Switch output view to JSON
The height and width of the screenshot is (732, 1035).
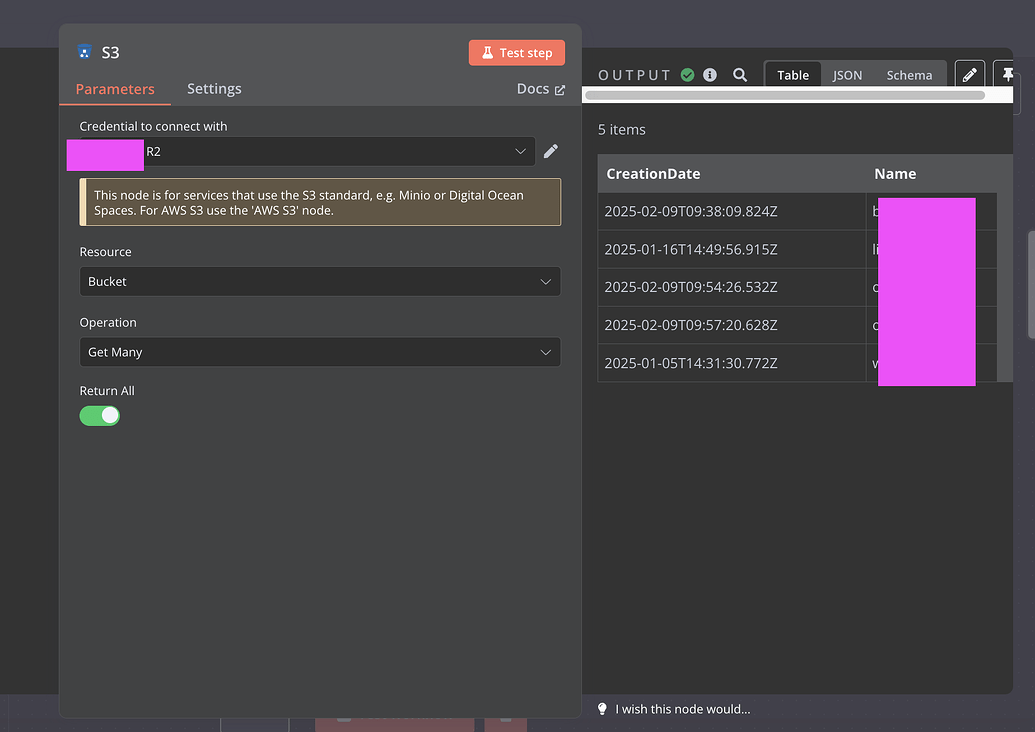847,74
